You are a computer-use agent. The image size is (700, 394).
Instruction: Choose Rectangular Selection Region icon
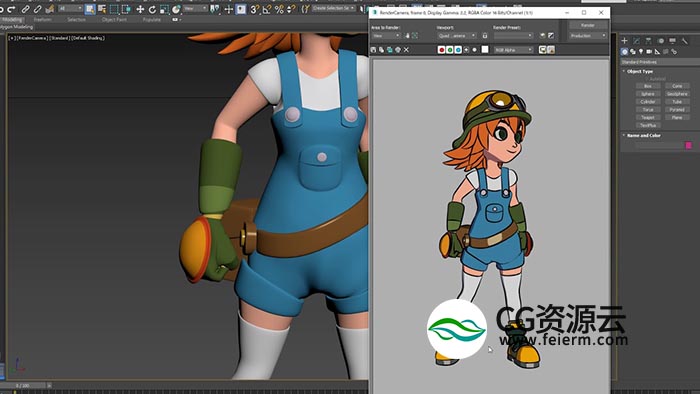[x=114, y=9]
